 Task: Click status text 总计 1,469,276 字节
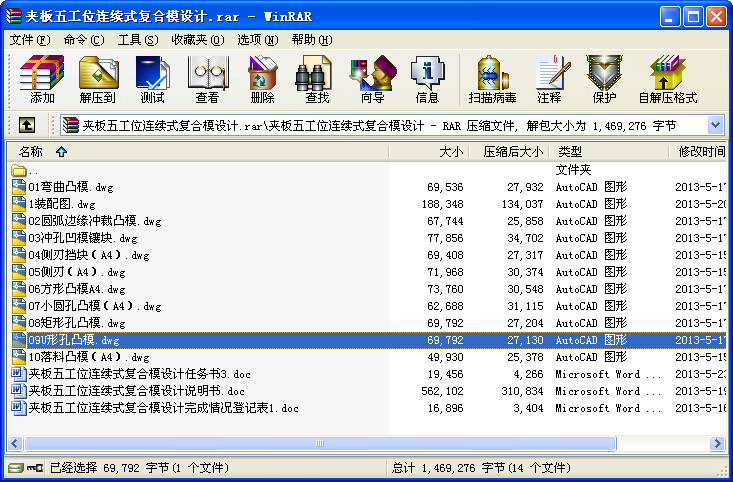[x=481, y=468]
